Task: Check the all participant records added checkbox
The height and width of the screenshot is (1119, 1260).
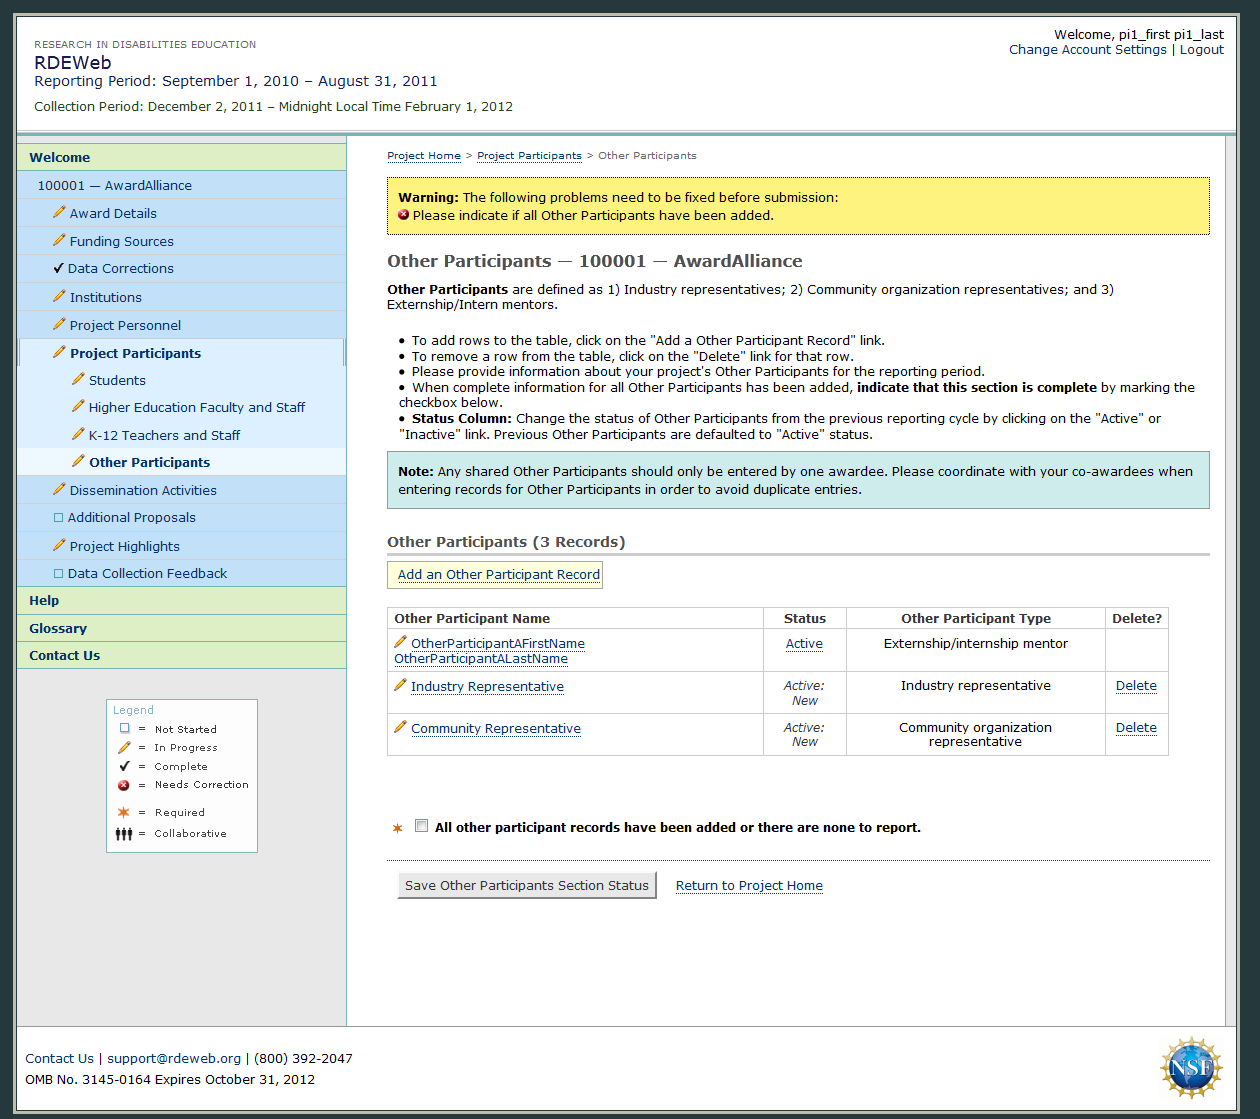Action: coord(422,826)
